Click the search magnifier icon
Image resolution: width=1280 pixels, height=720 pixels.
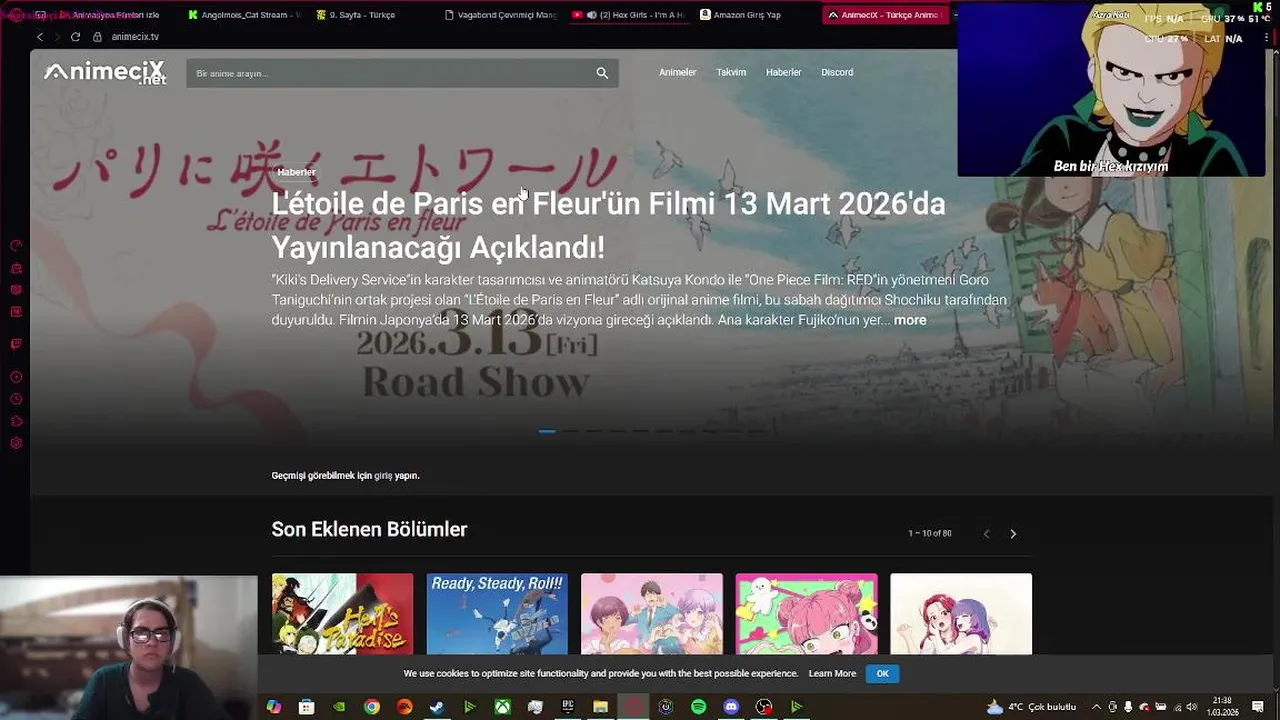click(602, 73)
